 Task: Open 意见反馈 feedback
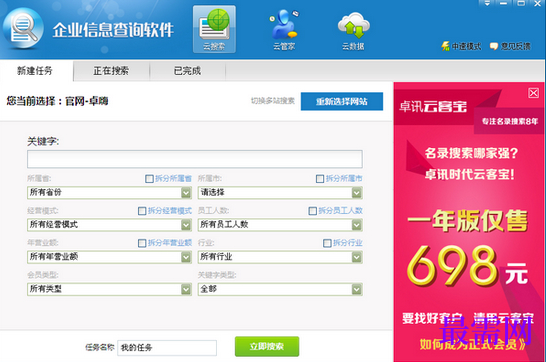pyautogui.click(x=510, y=46)
